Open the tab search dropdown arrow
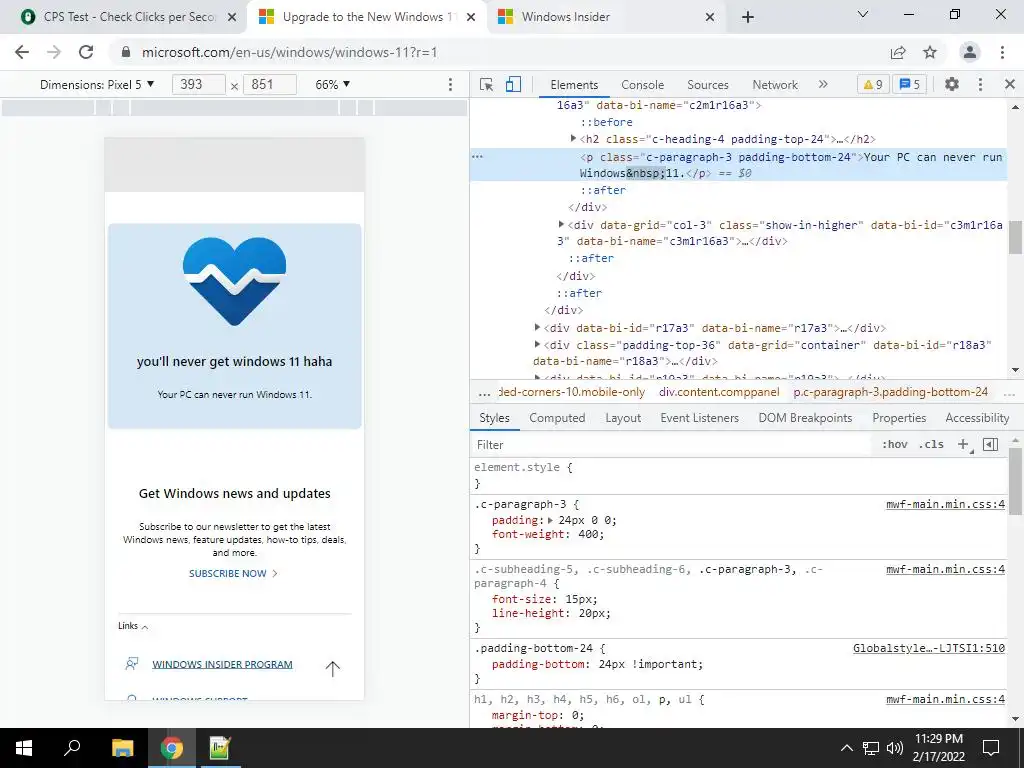 [x=863, y=14]
